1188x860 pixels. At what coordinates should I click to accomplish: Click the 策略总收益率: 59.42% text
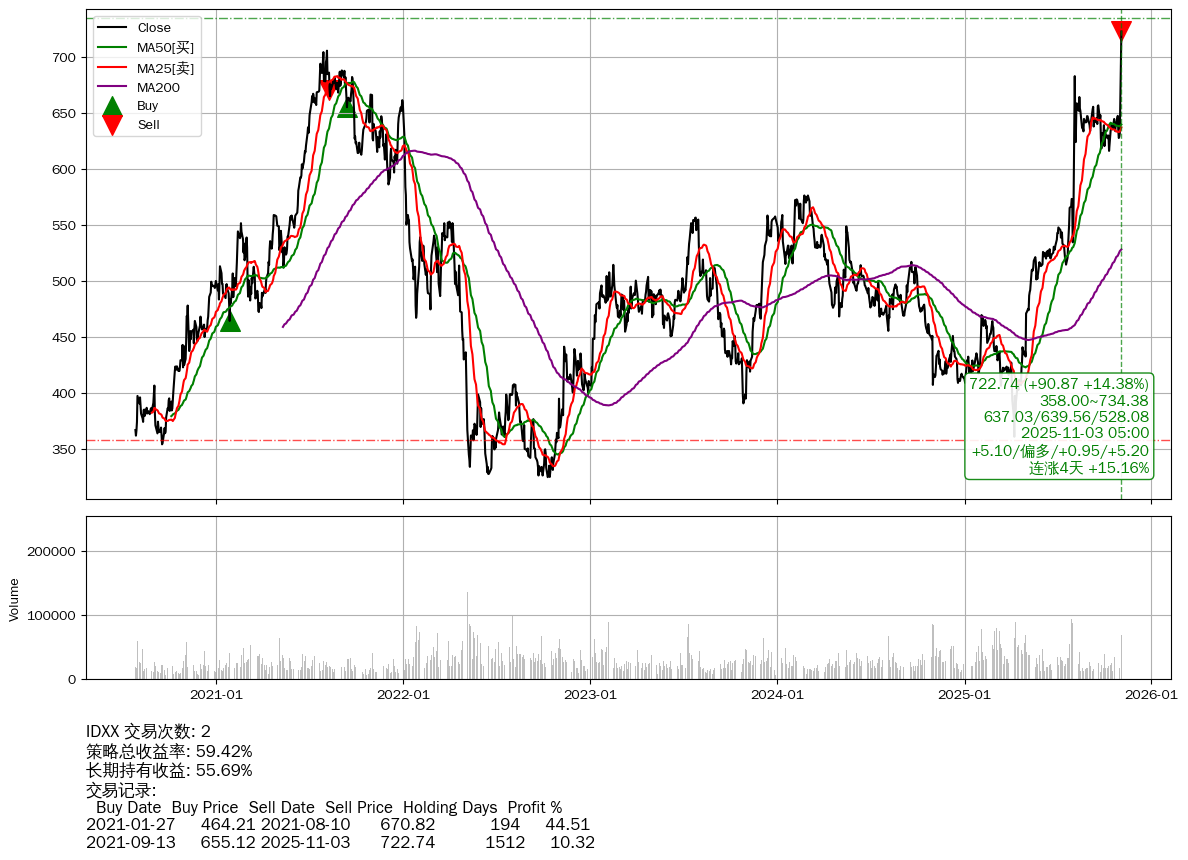click(169, 751)
